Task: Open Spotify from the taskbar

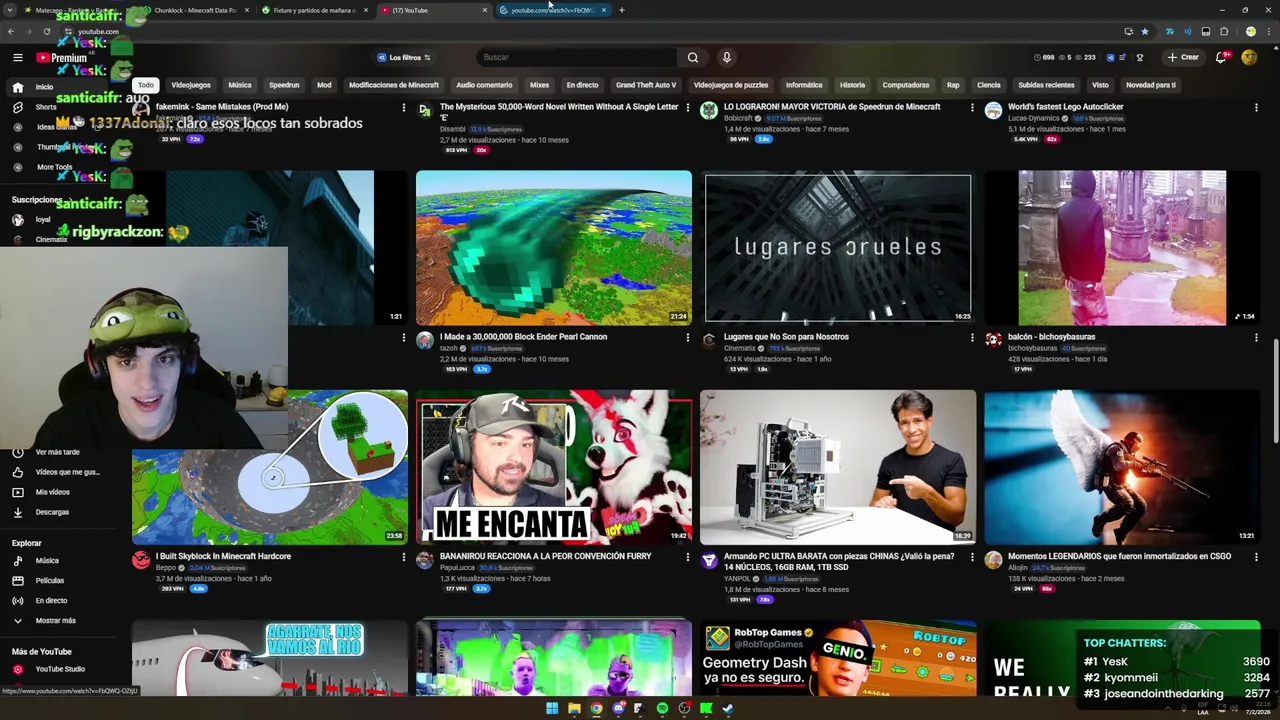Action: click(x=662, y=709)
